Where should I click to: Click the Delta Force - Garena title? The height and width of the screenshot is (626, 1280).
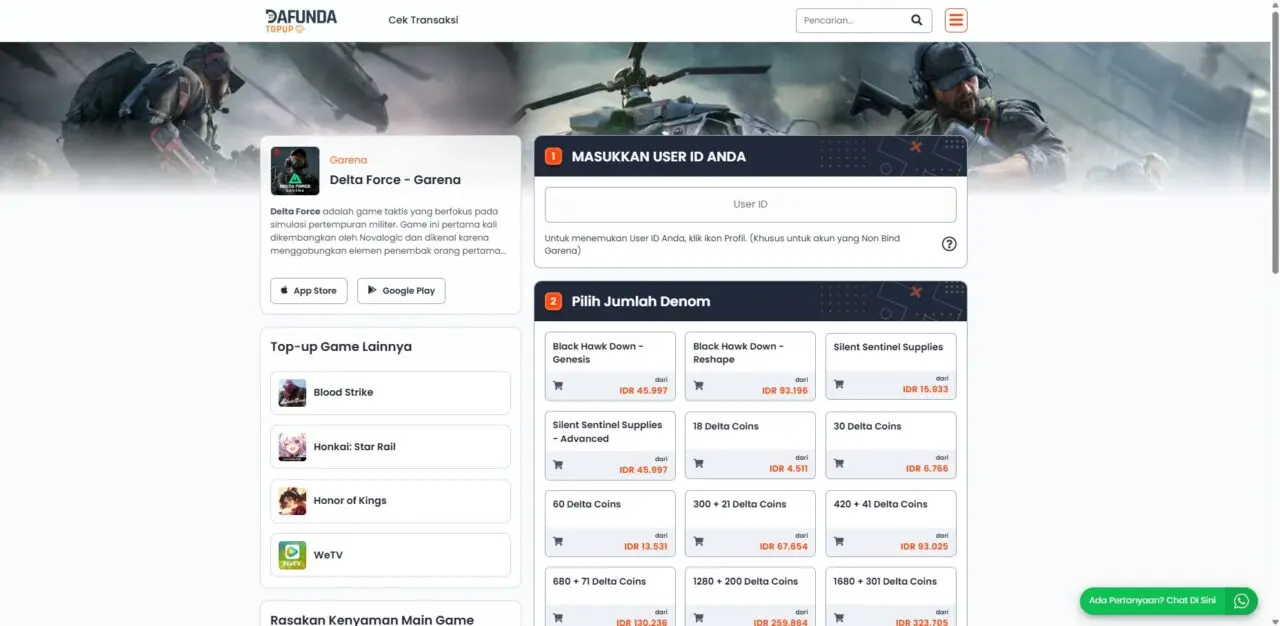[395, 180]
